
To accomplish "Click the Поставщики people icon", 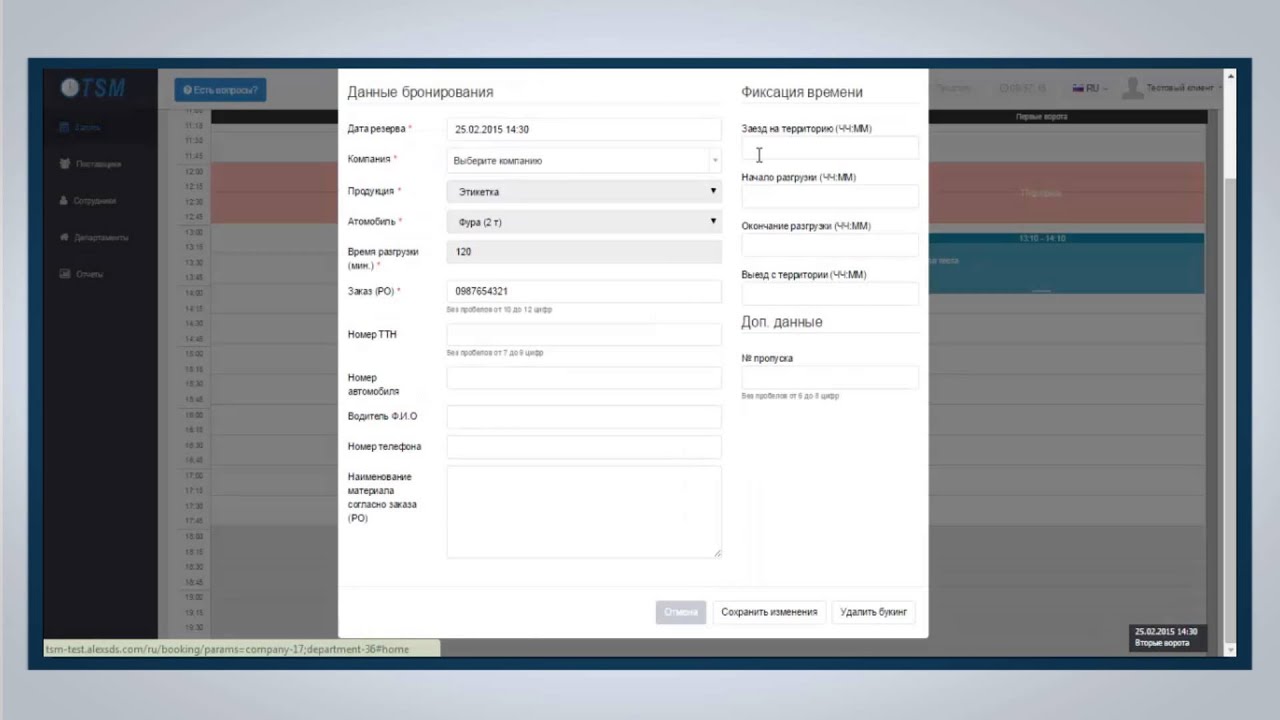I will click(64, 164).
